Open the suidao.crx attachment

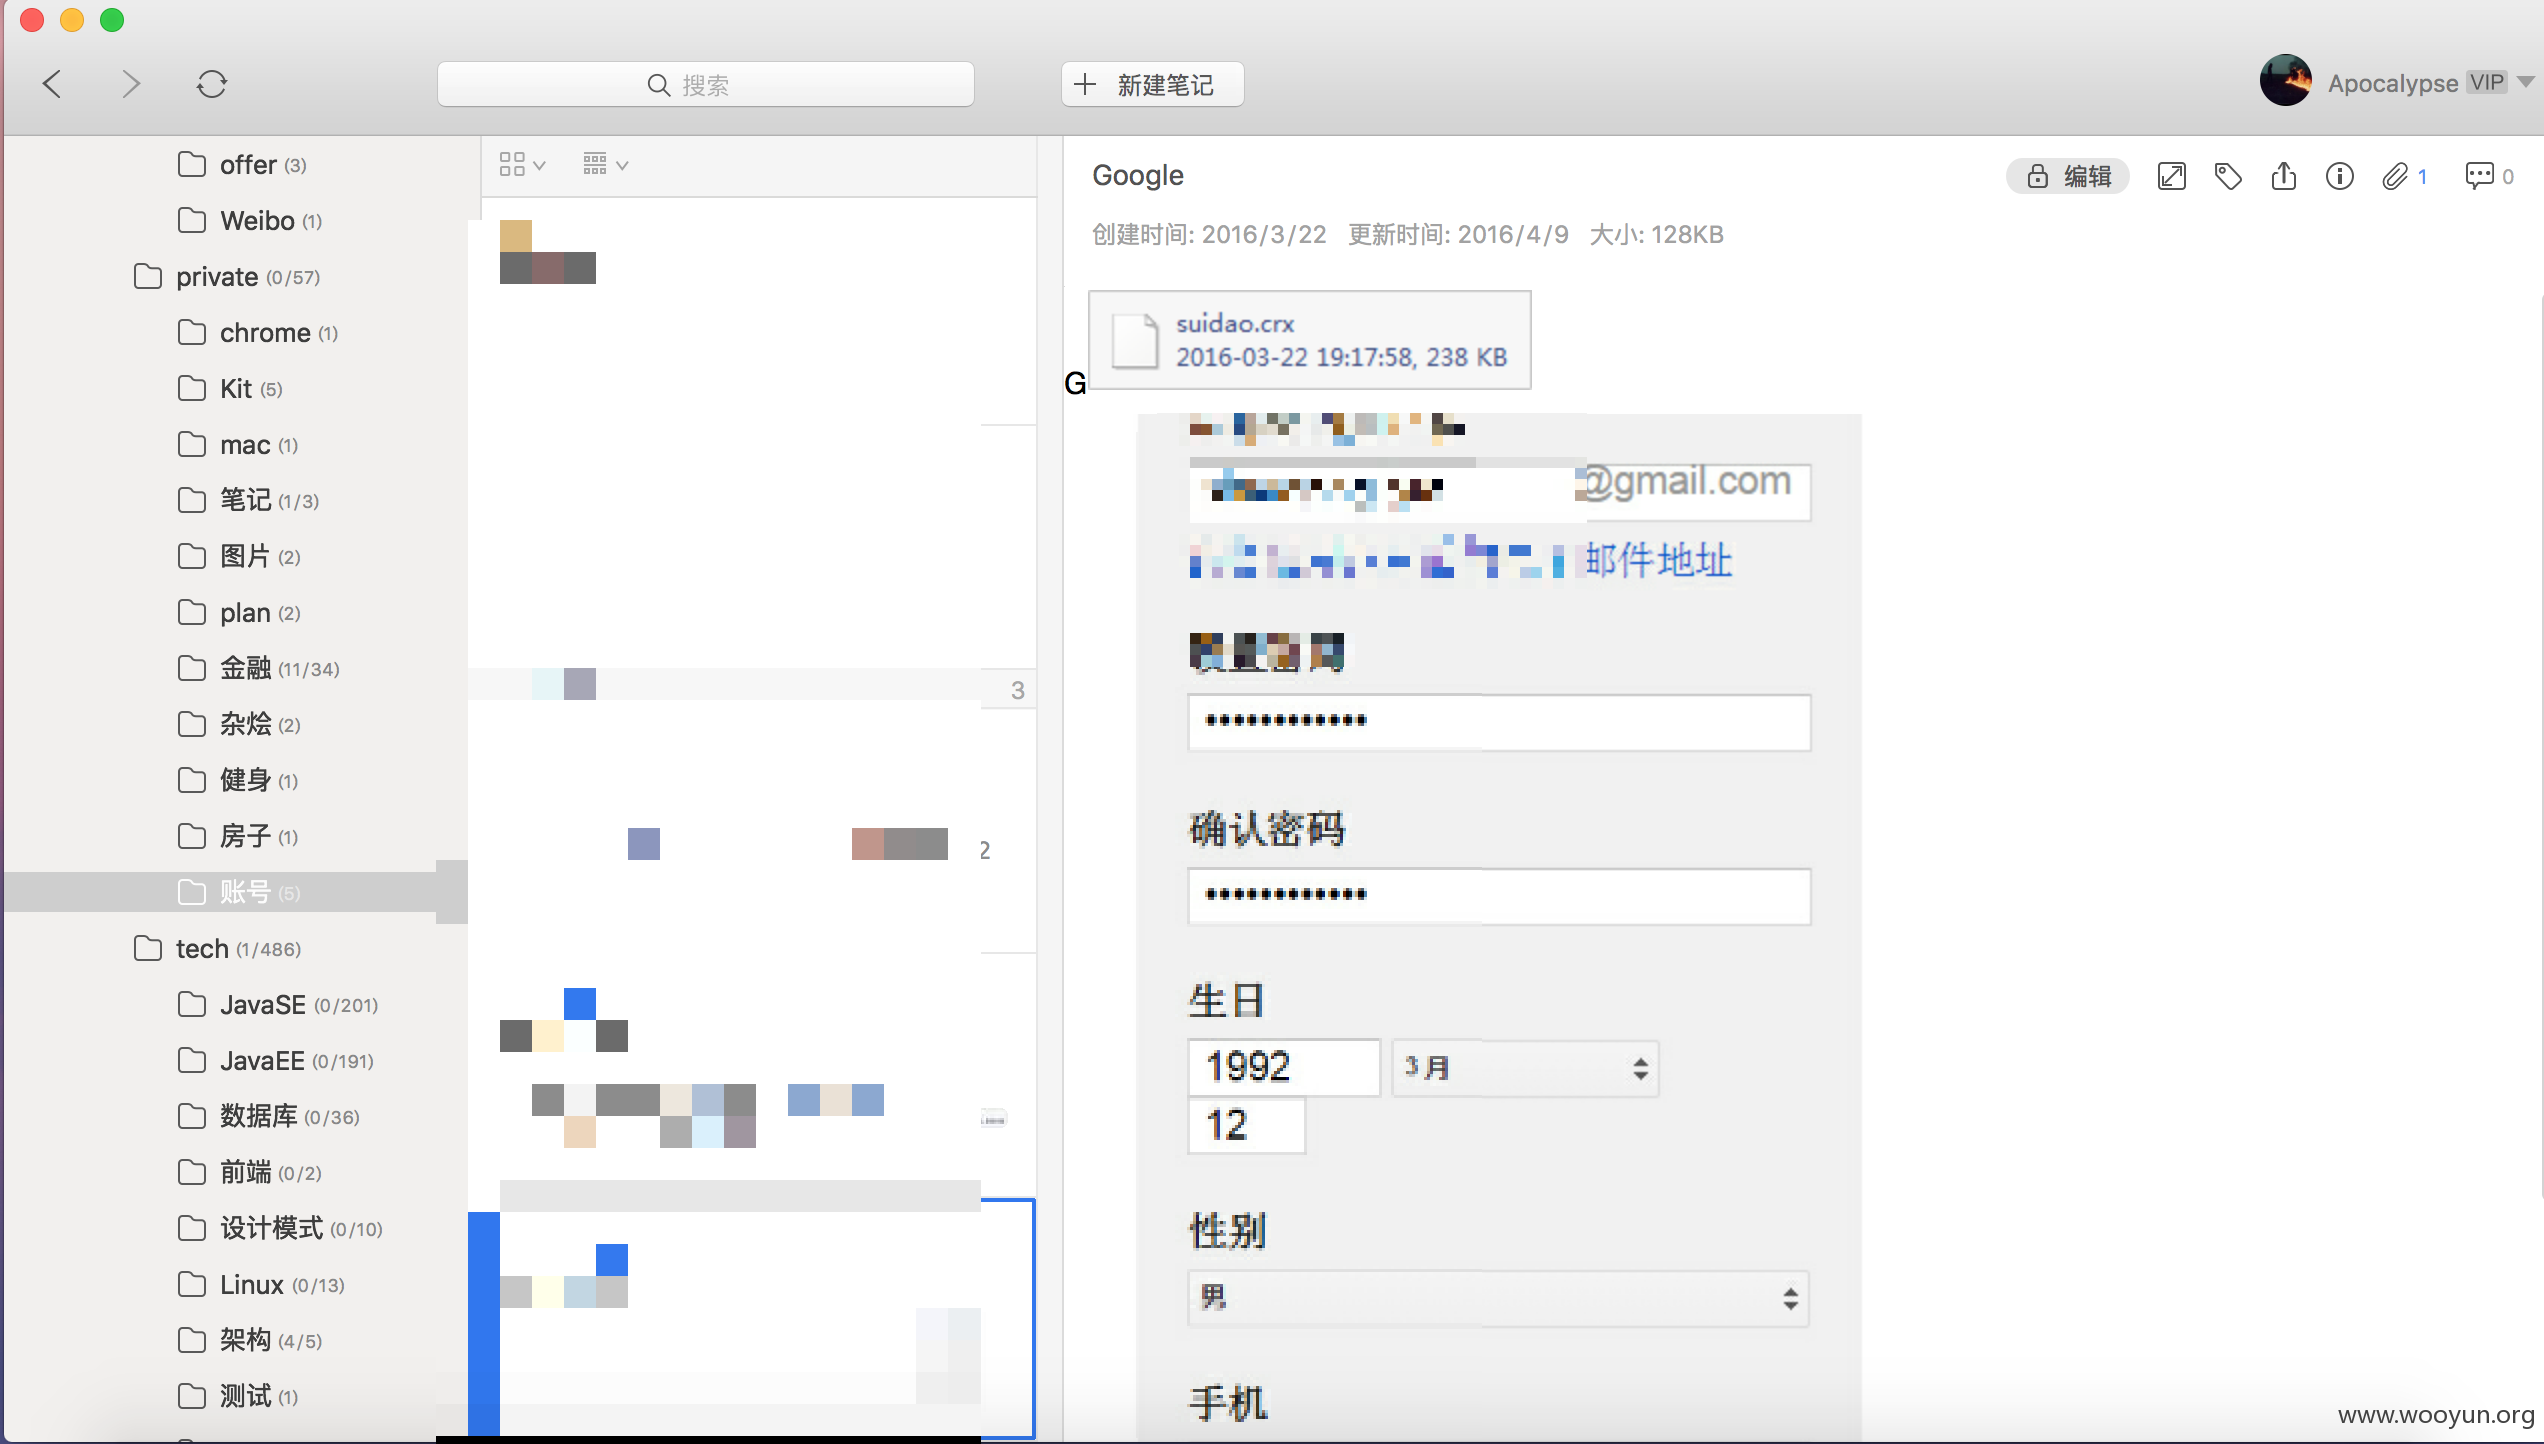tap(1309, 340)
